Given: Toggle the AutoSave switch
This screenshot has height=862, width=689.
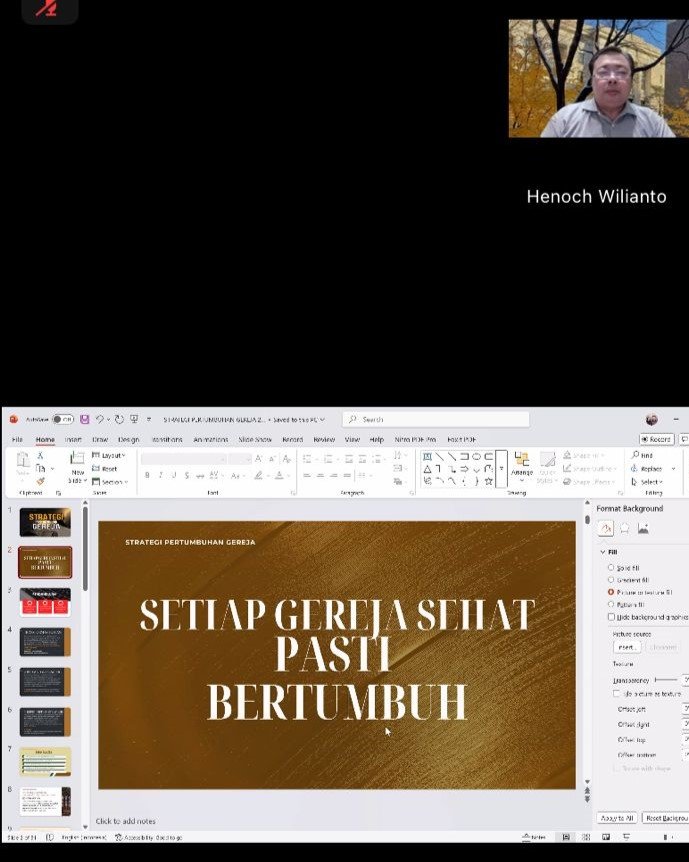Looking at the screenshot, I should point(63,419).
